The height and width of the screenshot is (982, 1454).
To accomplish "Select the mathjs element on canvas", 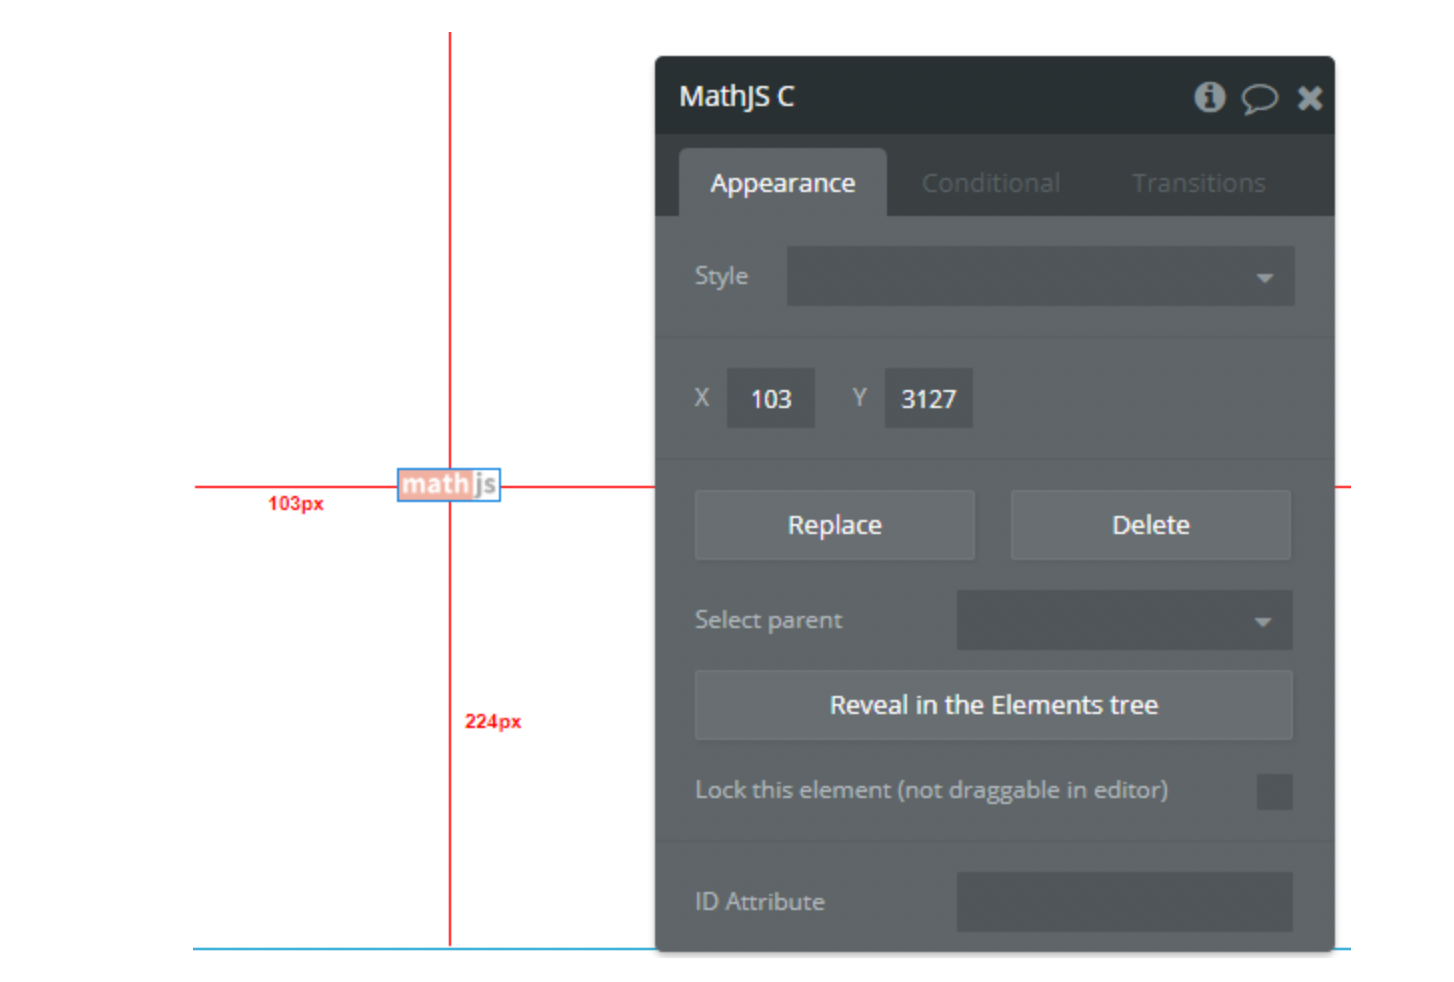I will [x=449, y=485].
